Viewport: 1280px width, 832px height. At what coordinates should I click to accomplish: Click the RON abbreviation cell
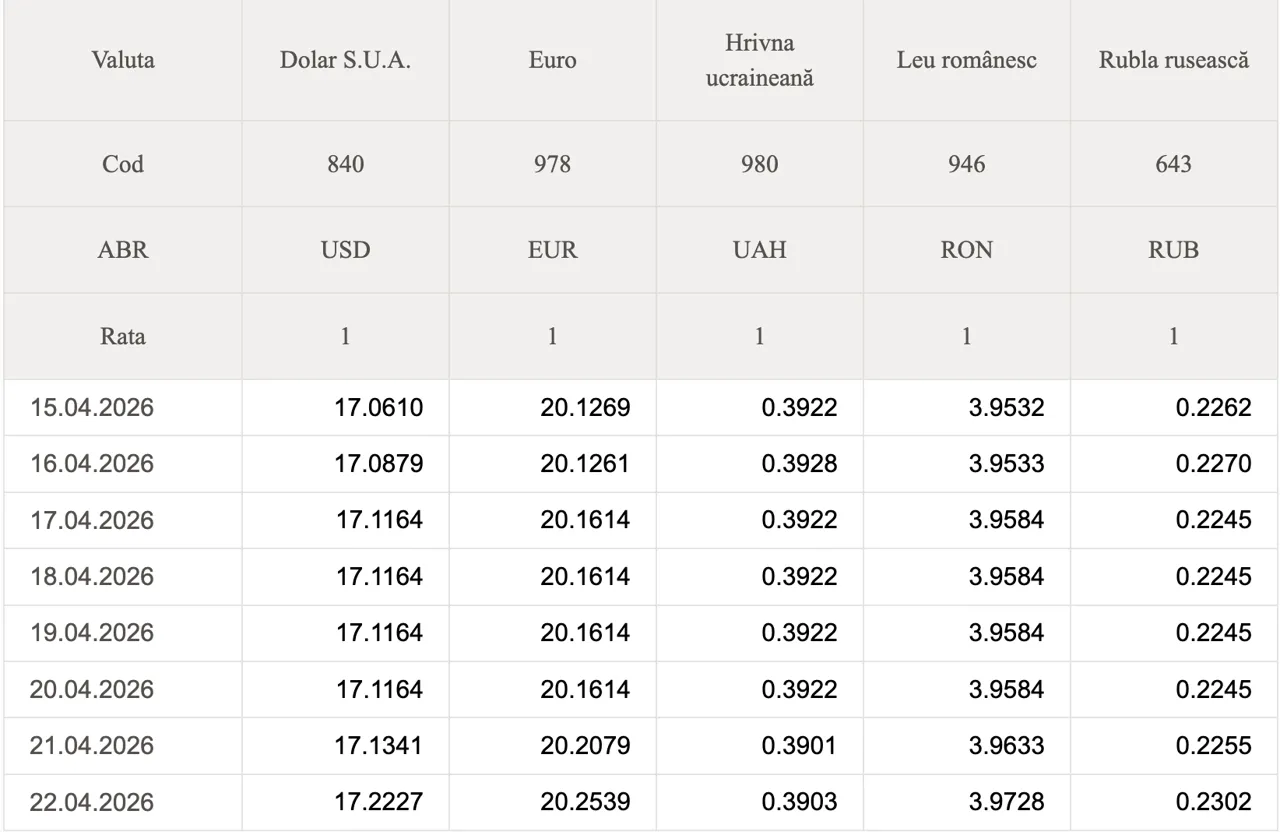point(967,250)
